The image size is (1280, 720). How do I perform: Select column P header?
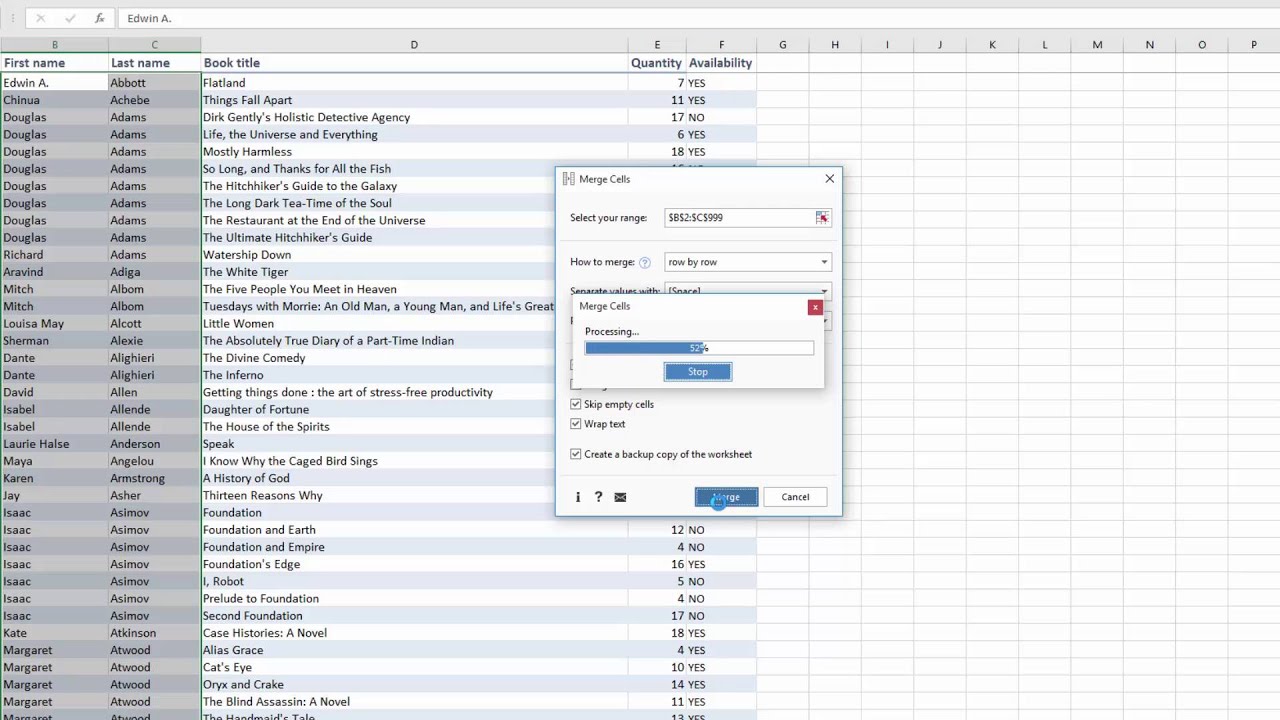pos(1253,44)
